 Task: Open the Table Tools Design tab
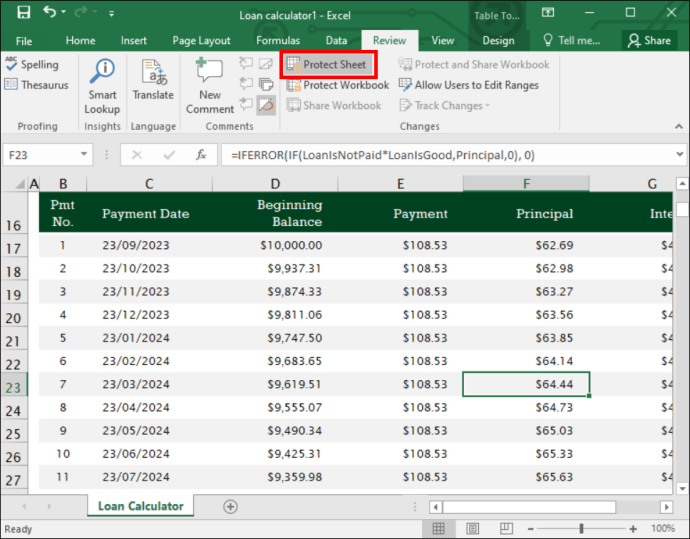tap(498, 40)
